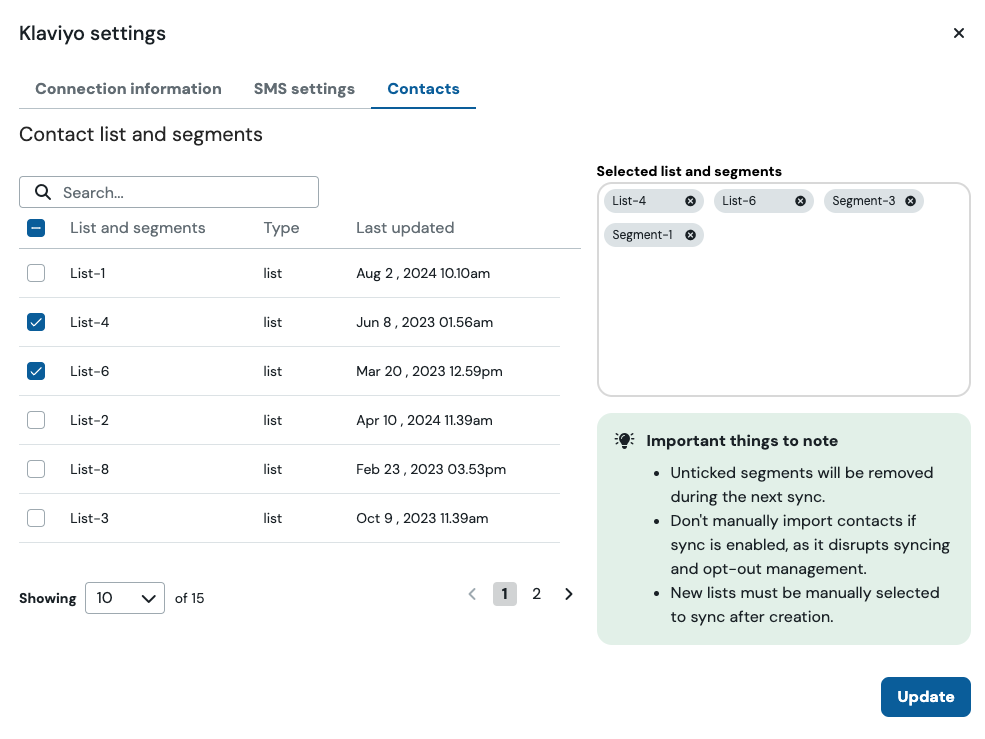Switch to SMS settings tab
The image size is (985, 739).
[304, 89]
